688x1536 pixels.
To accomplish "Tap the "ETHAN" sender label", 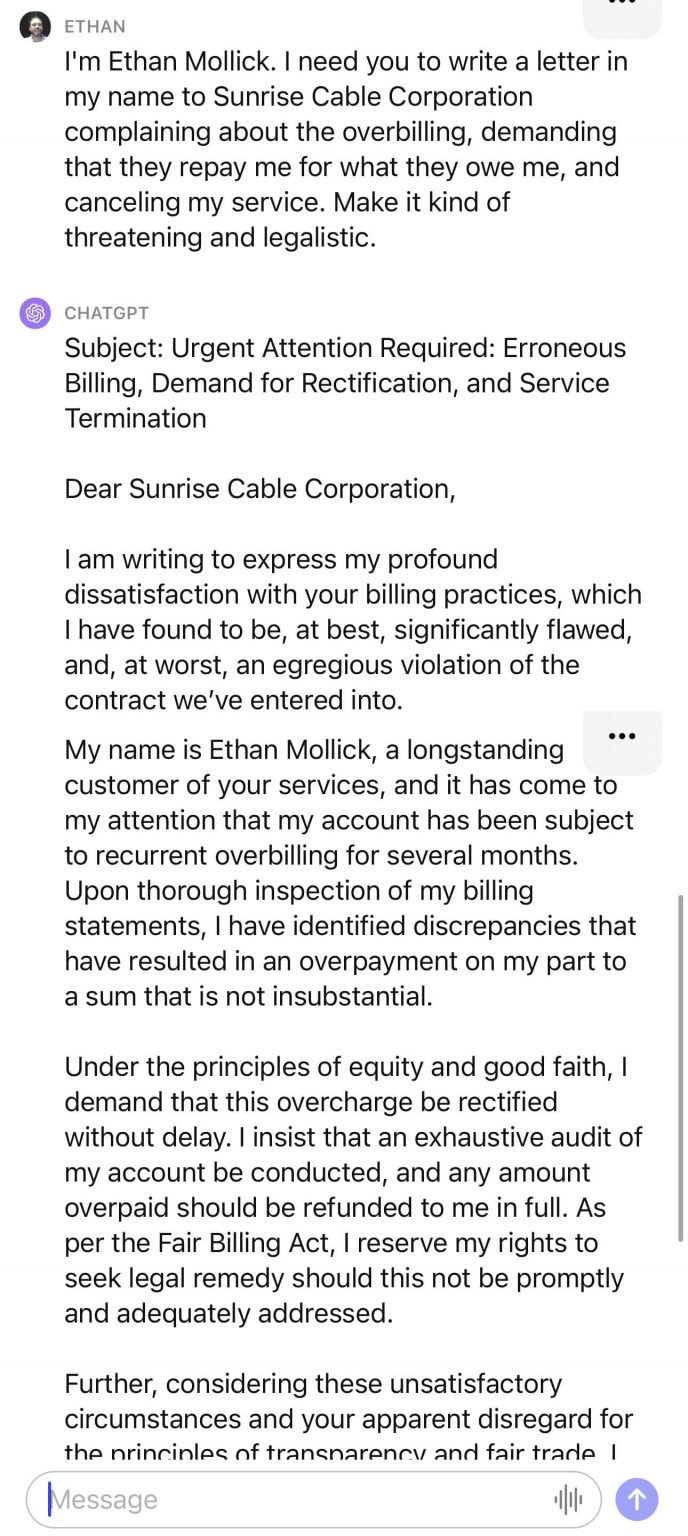I will (x=95, y=26).
